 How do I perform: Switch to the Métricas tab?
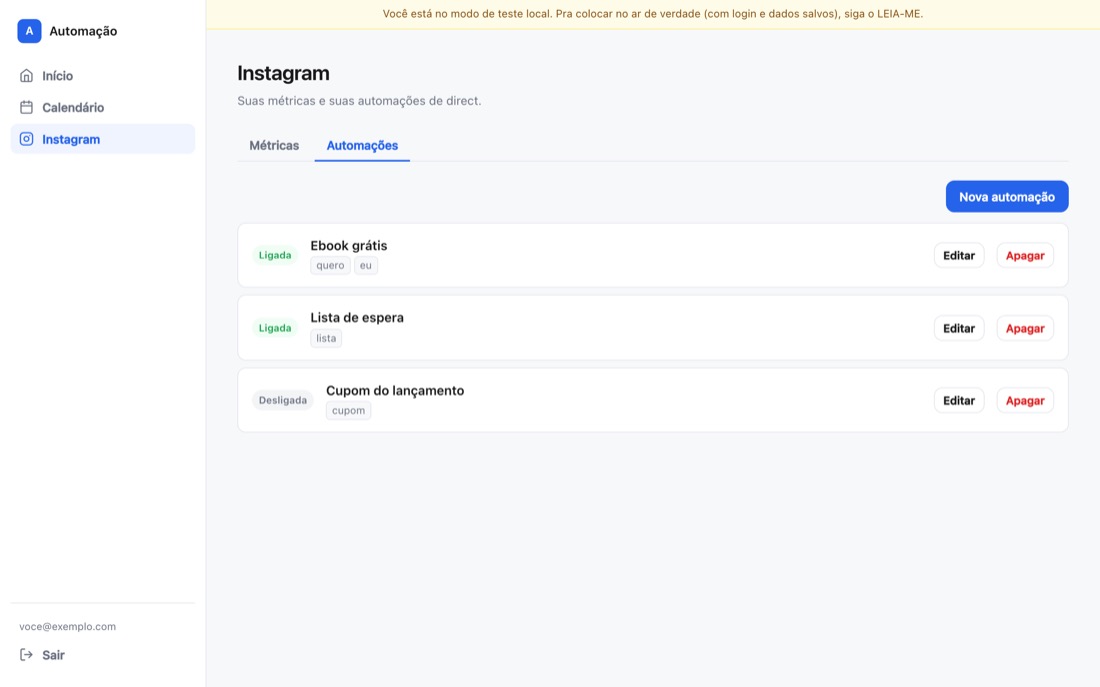point(274,145)
